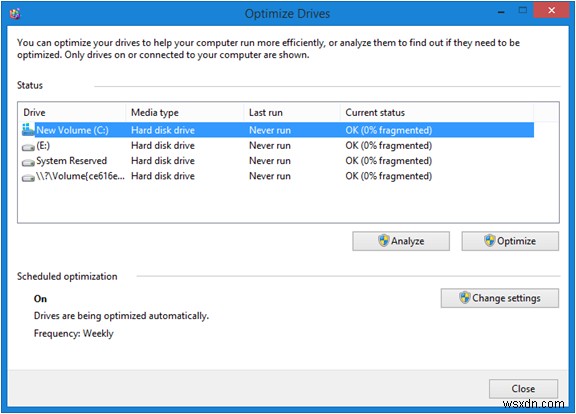Open Change settings for scheduled optimization
576x414 pixels.
(x=500, y=298)
